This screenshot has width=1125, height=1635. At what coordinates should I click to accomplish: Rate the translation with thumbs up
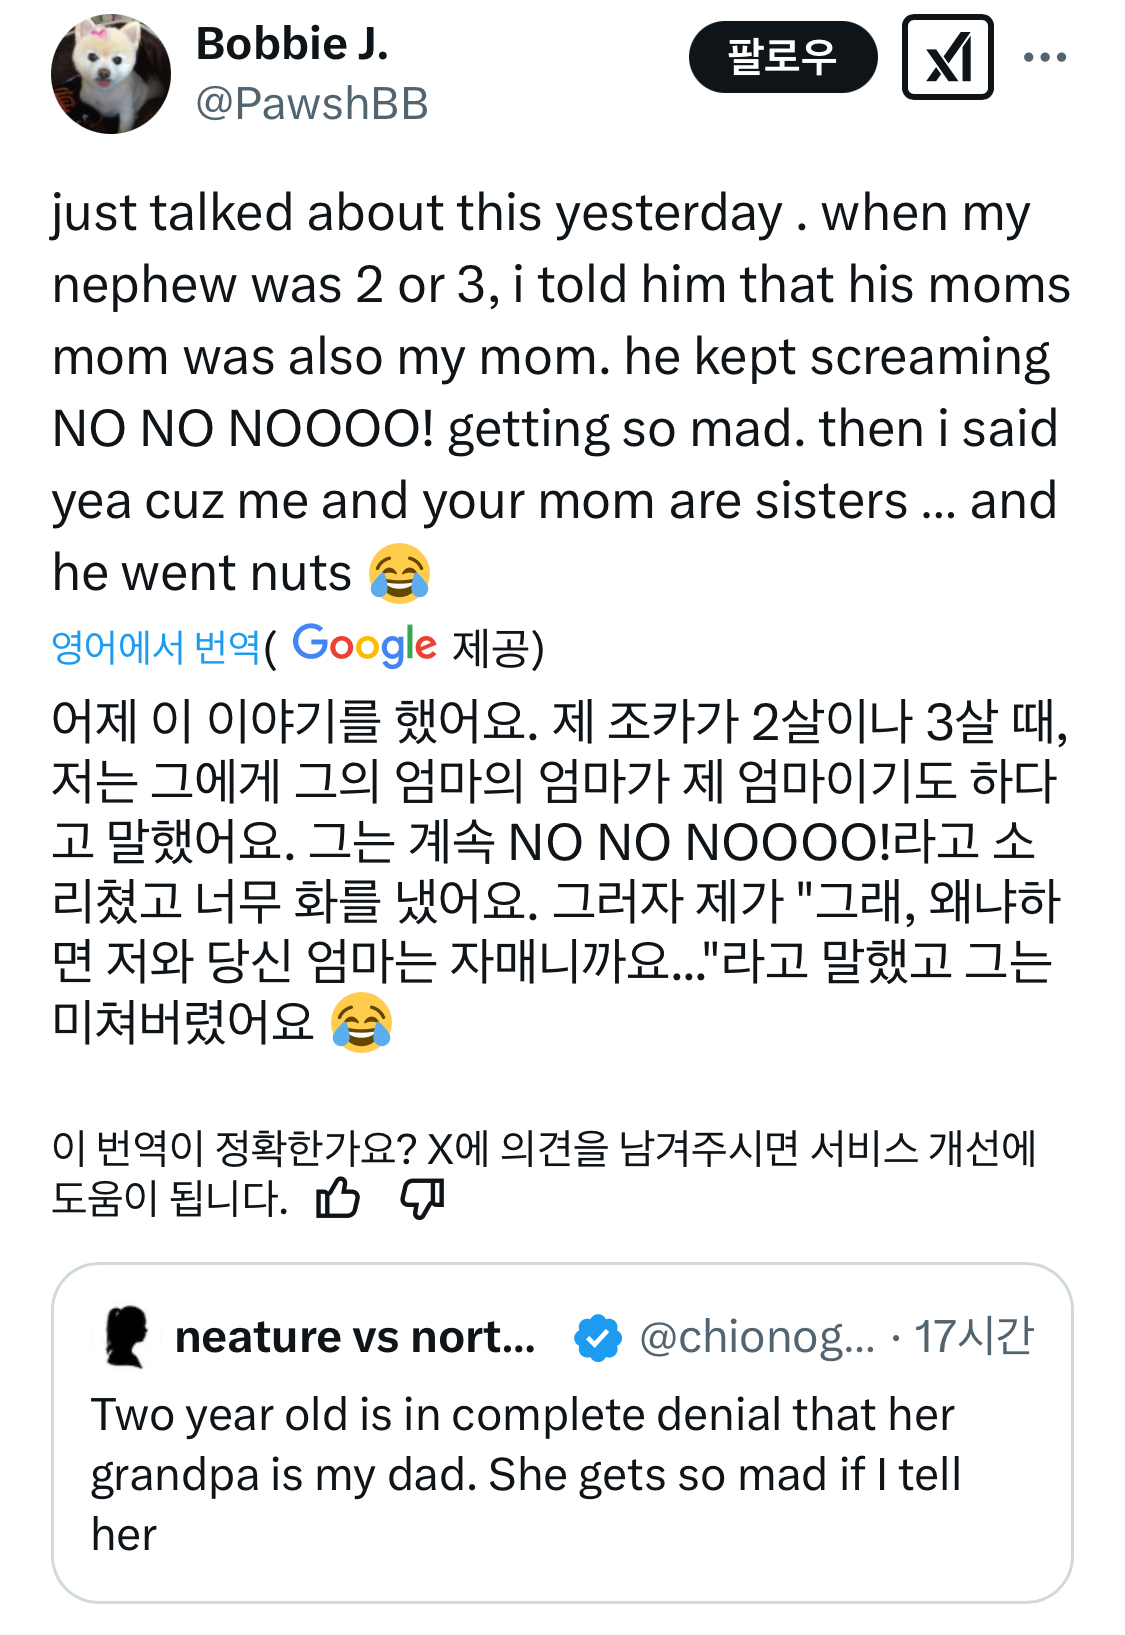(338, 1197)
